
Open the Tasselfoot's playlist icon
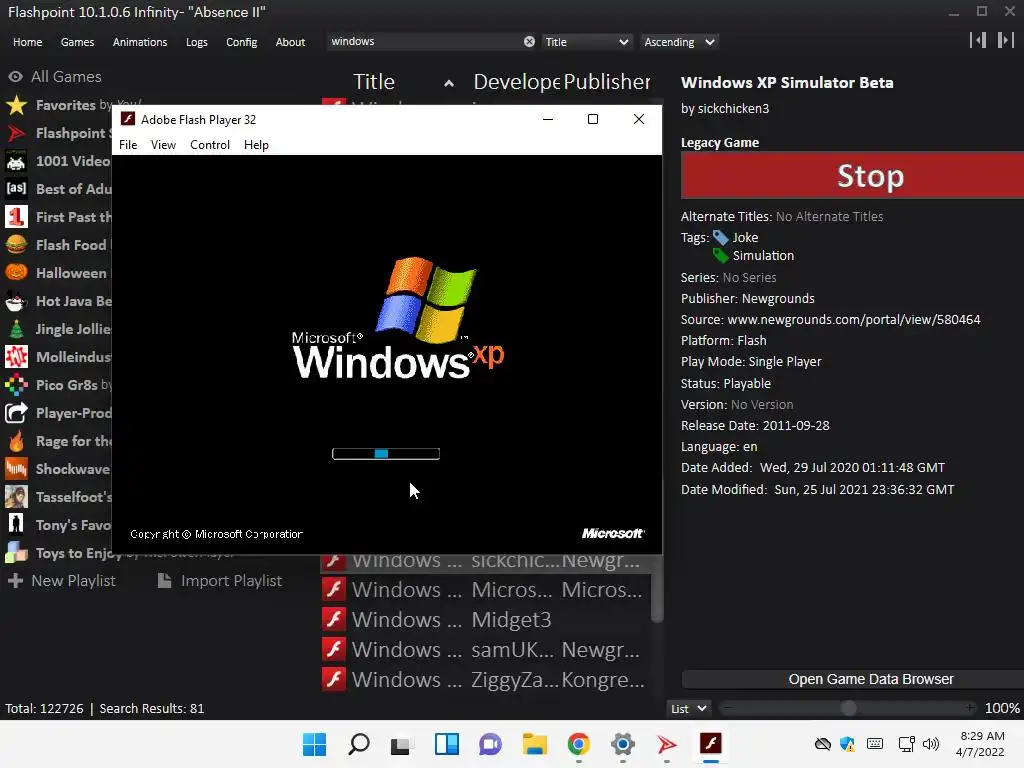click(16, 497)
